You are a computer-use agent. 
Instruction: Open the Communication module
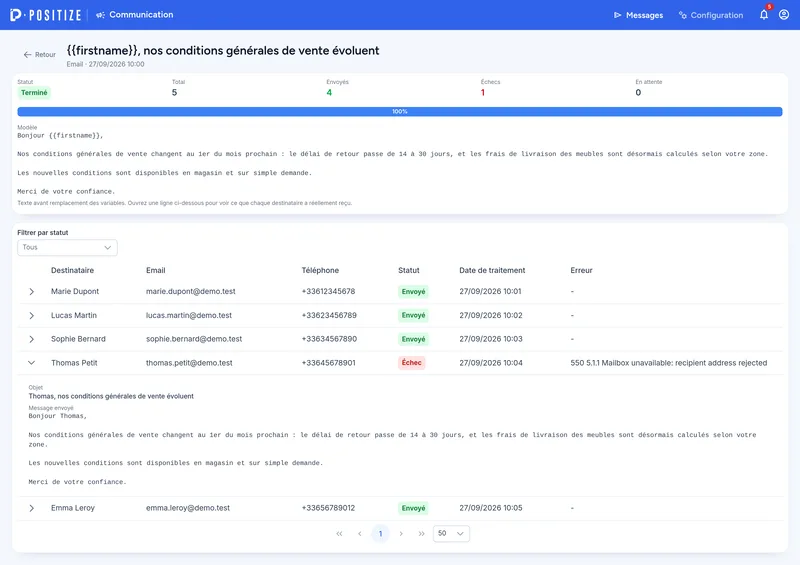[x=135, y=15]
